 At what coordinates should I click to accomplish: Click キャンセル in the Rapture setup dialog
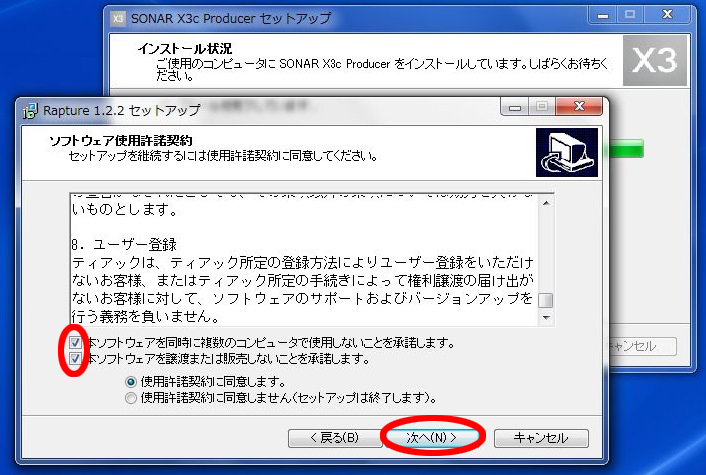tap(541, 438)
